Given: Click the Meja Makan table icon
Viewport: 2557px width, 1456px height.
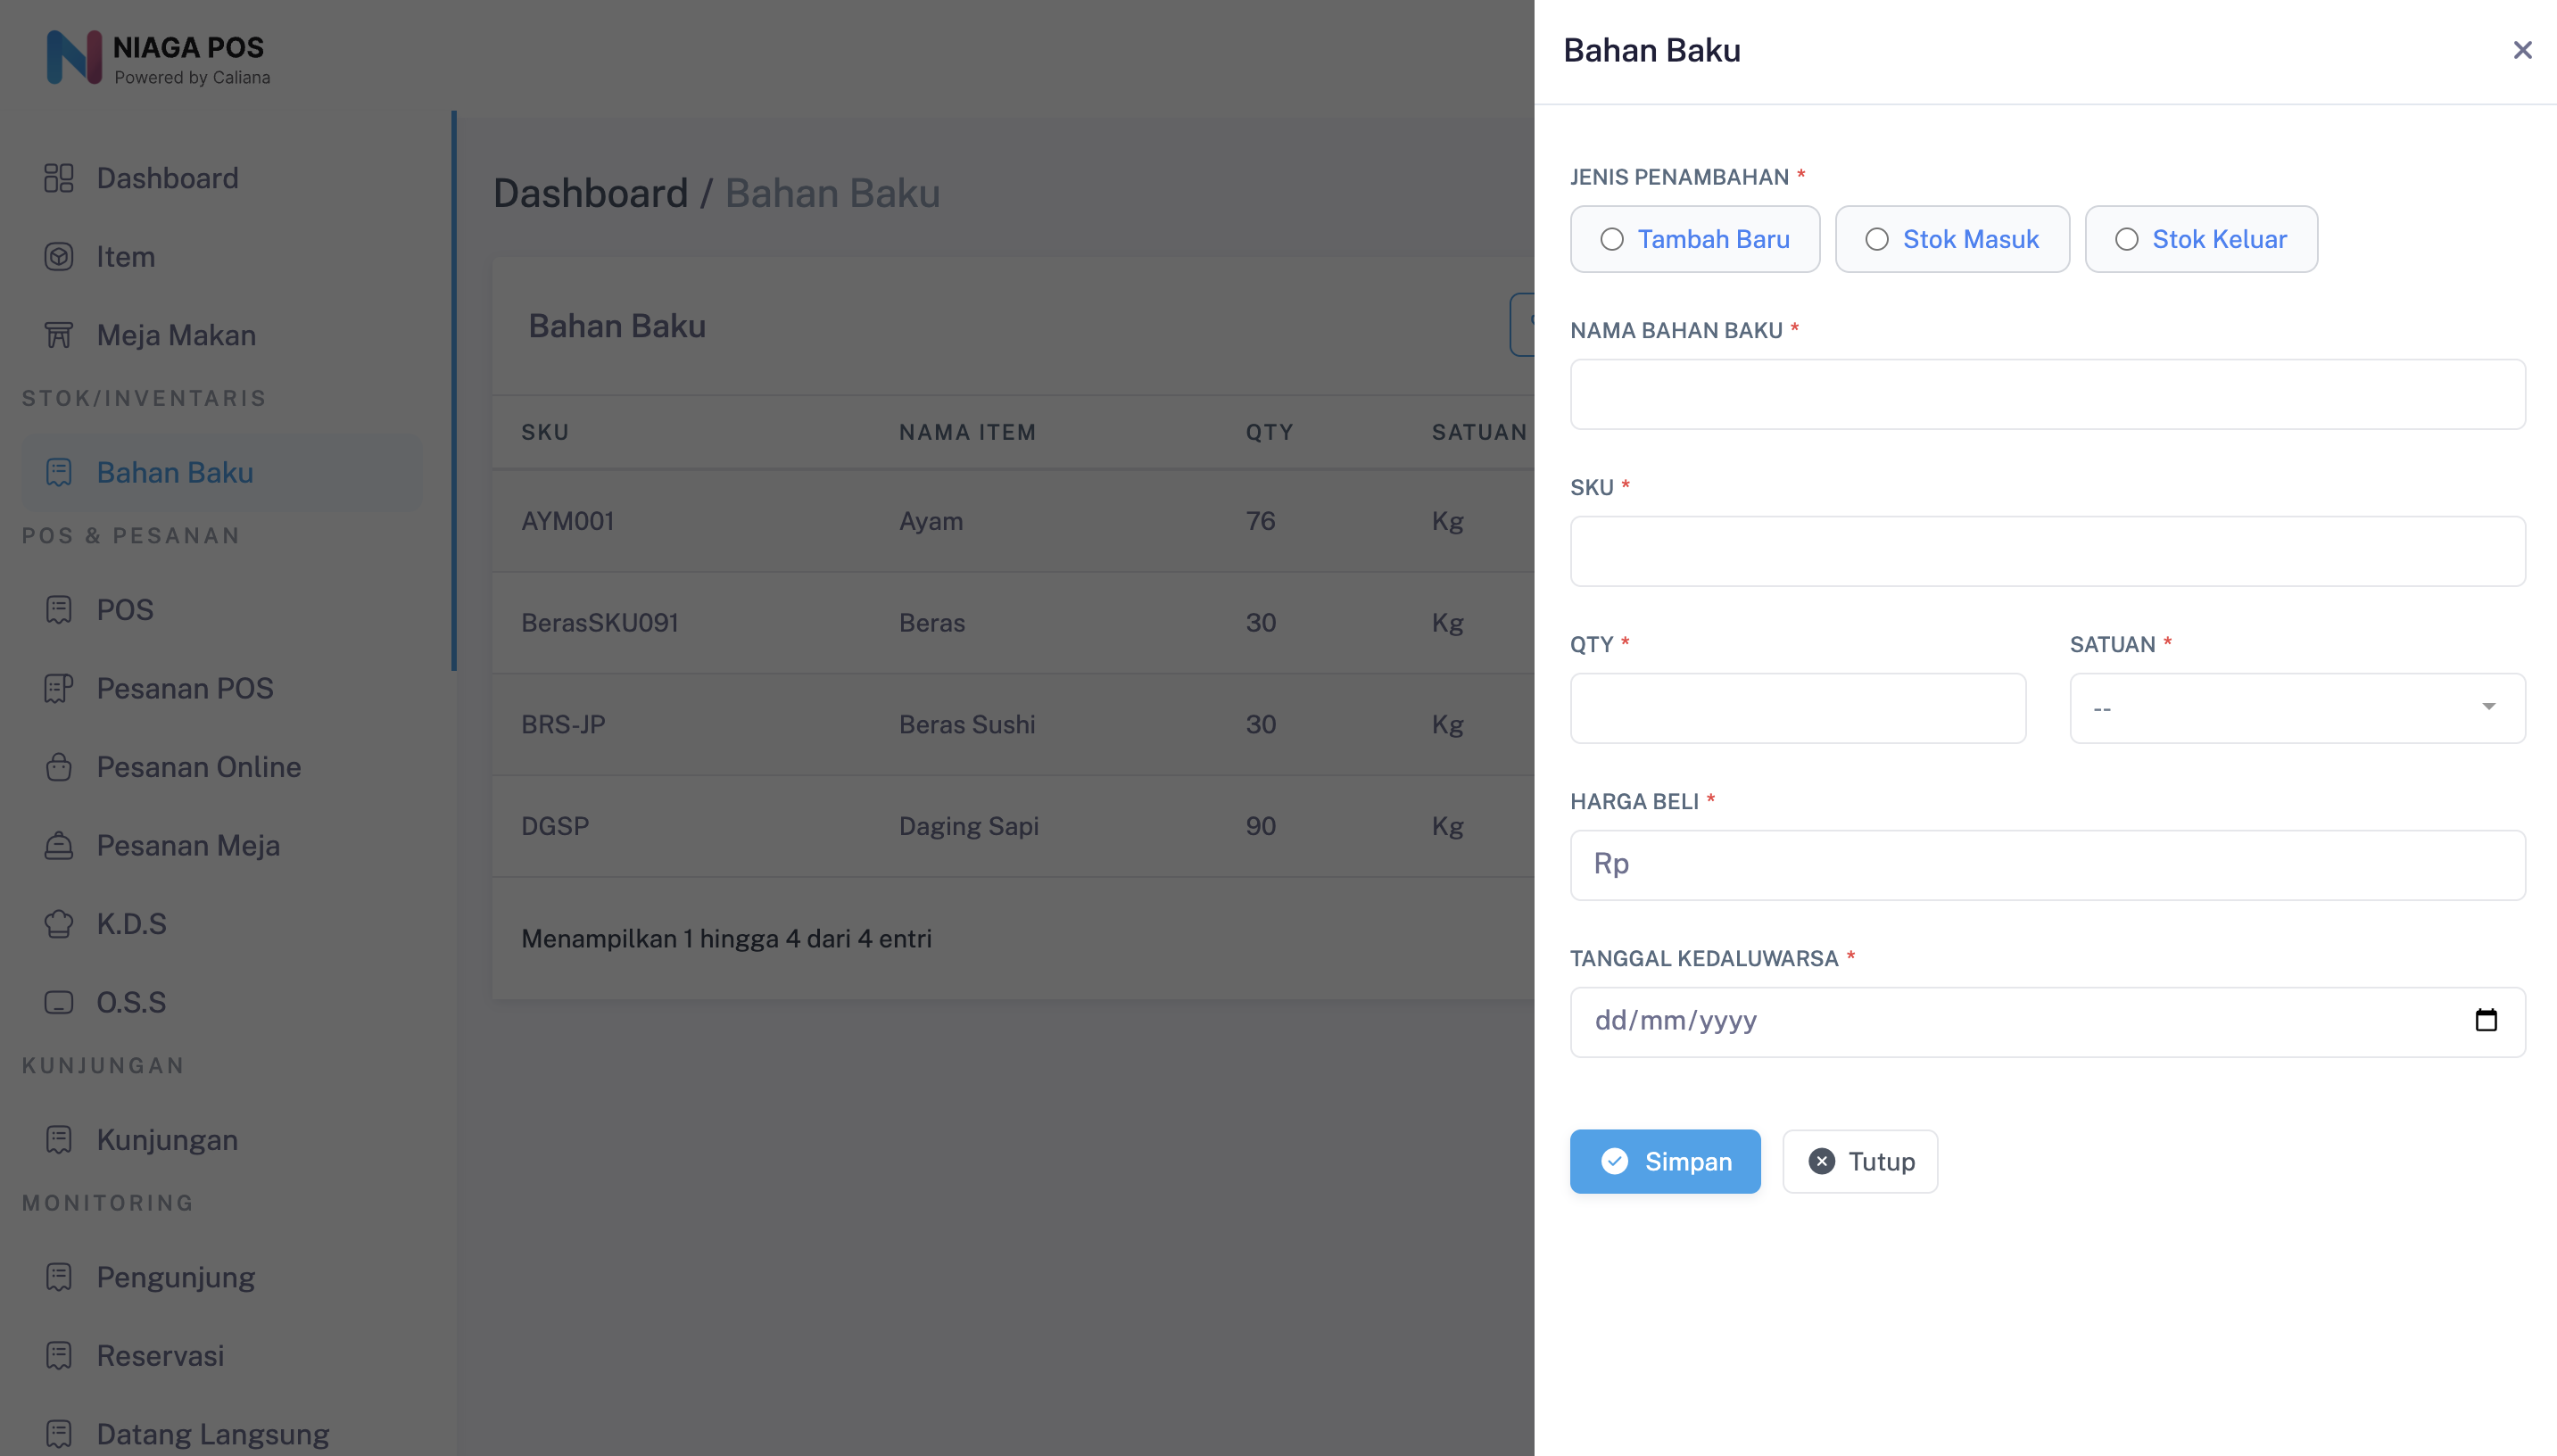Looking at the screenshot, I should click(x=59, y=335).
